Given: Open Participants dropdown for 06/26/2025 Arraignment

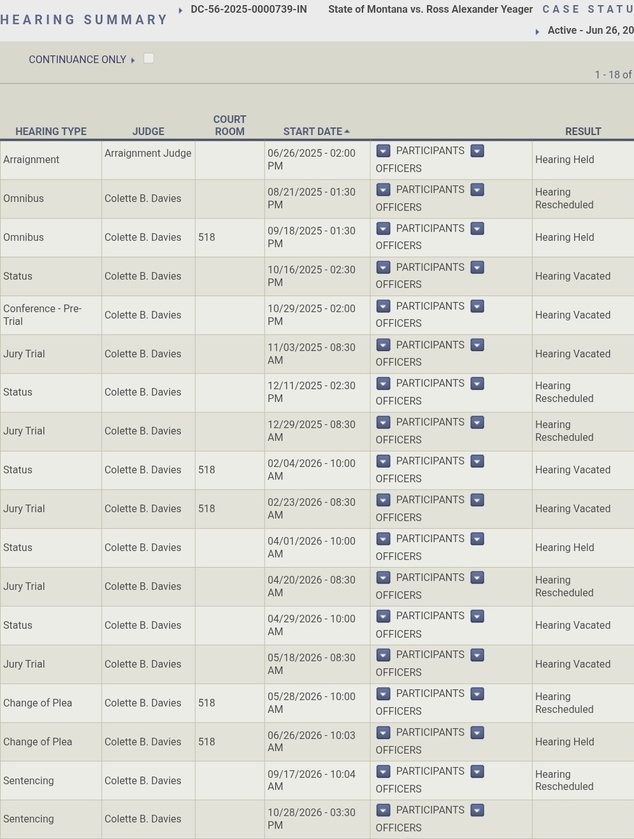Looking at the screenshot, I should click(383, 151).
